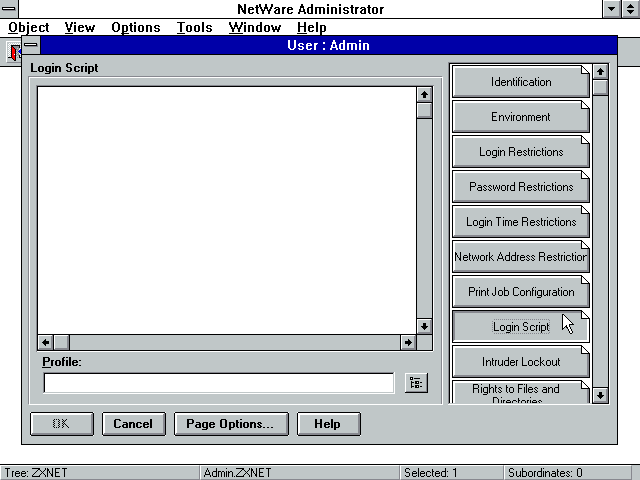Minimize the NetWare Administrator window
Image resolution: width=640 pixels, height=480 pixels.
click(612, 9)
